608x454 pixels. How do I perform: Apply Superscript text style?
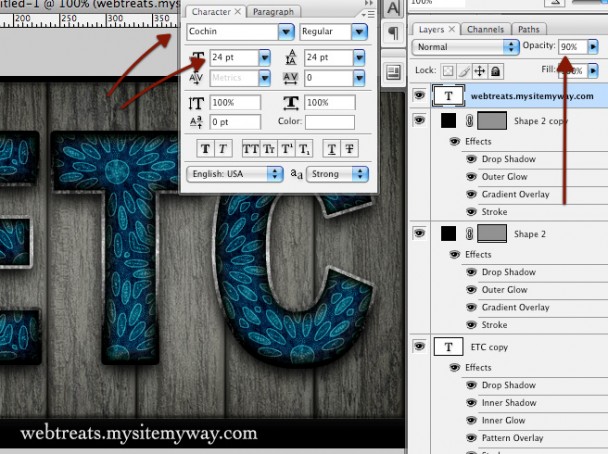(x=286, y=149)
